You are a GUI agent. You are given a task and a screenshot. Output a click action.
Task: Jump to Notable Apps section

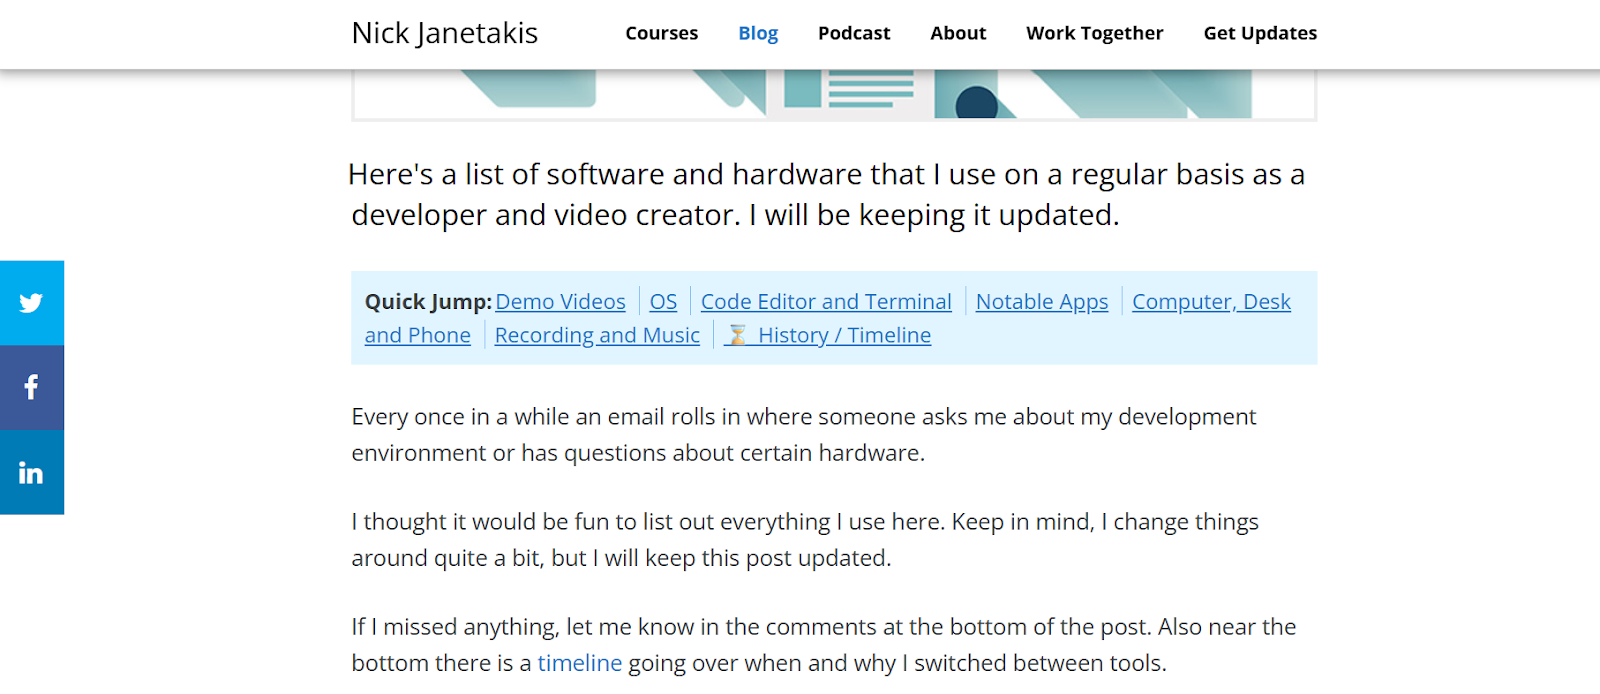tap(1042, 302)
